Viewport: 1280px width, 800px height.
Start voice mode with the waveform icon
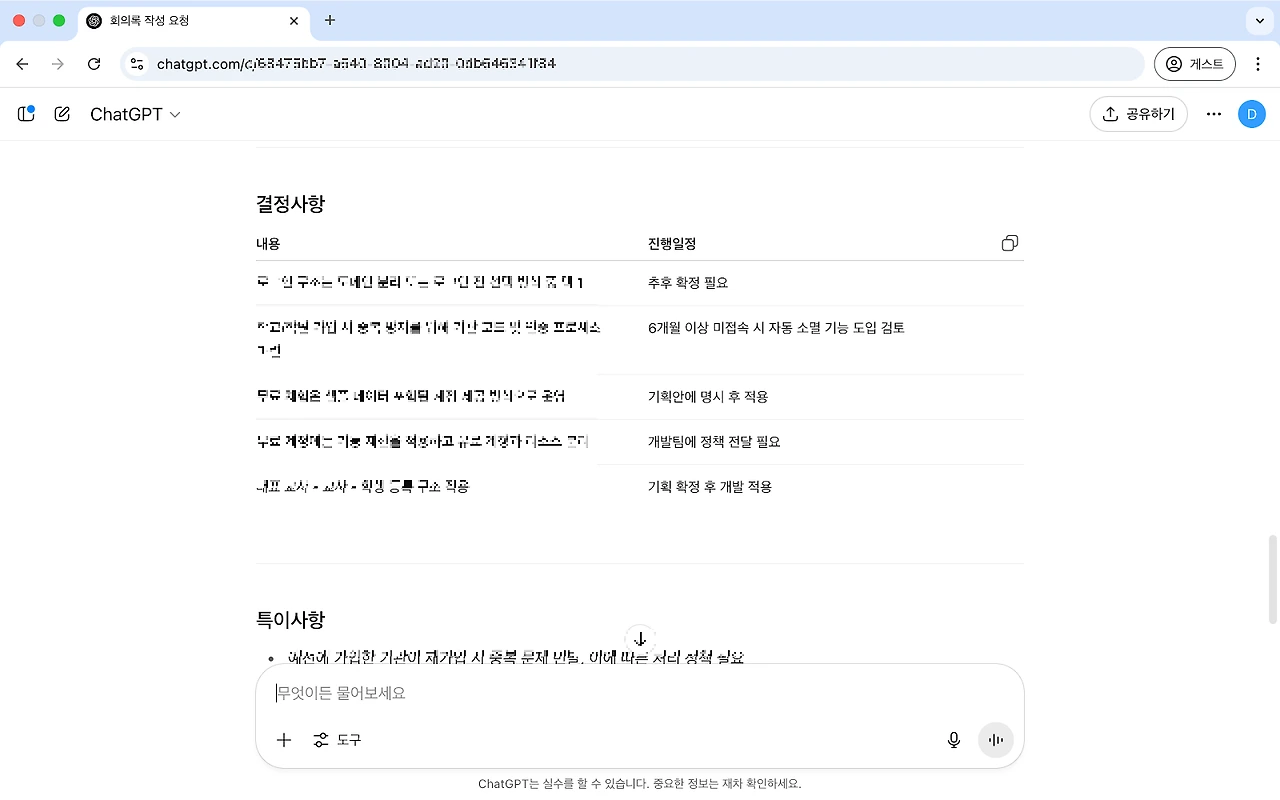tap(995, 740)
